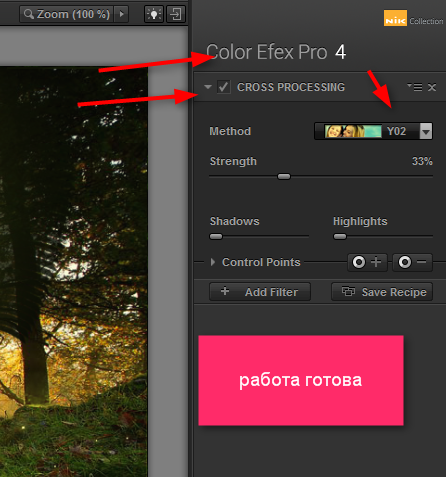Add a positive control point
Image resolution: width=446 pixels, height=477 pixels.
[367, 262]
